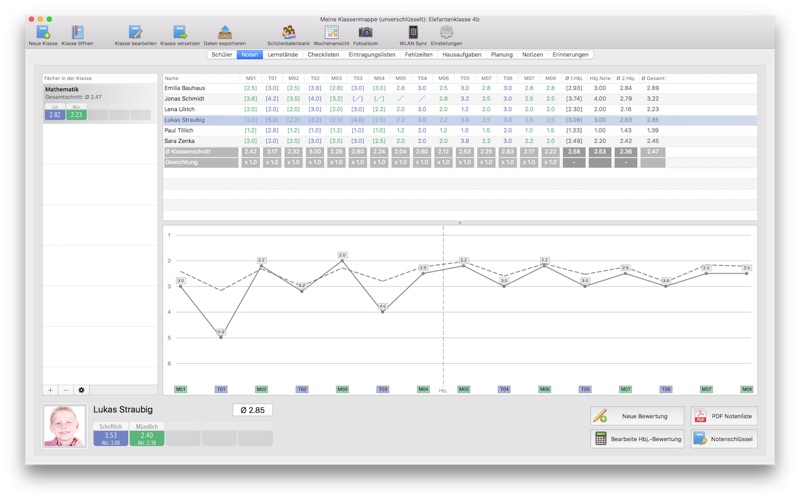Add a subject with the plus button

[50, 390]
